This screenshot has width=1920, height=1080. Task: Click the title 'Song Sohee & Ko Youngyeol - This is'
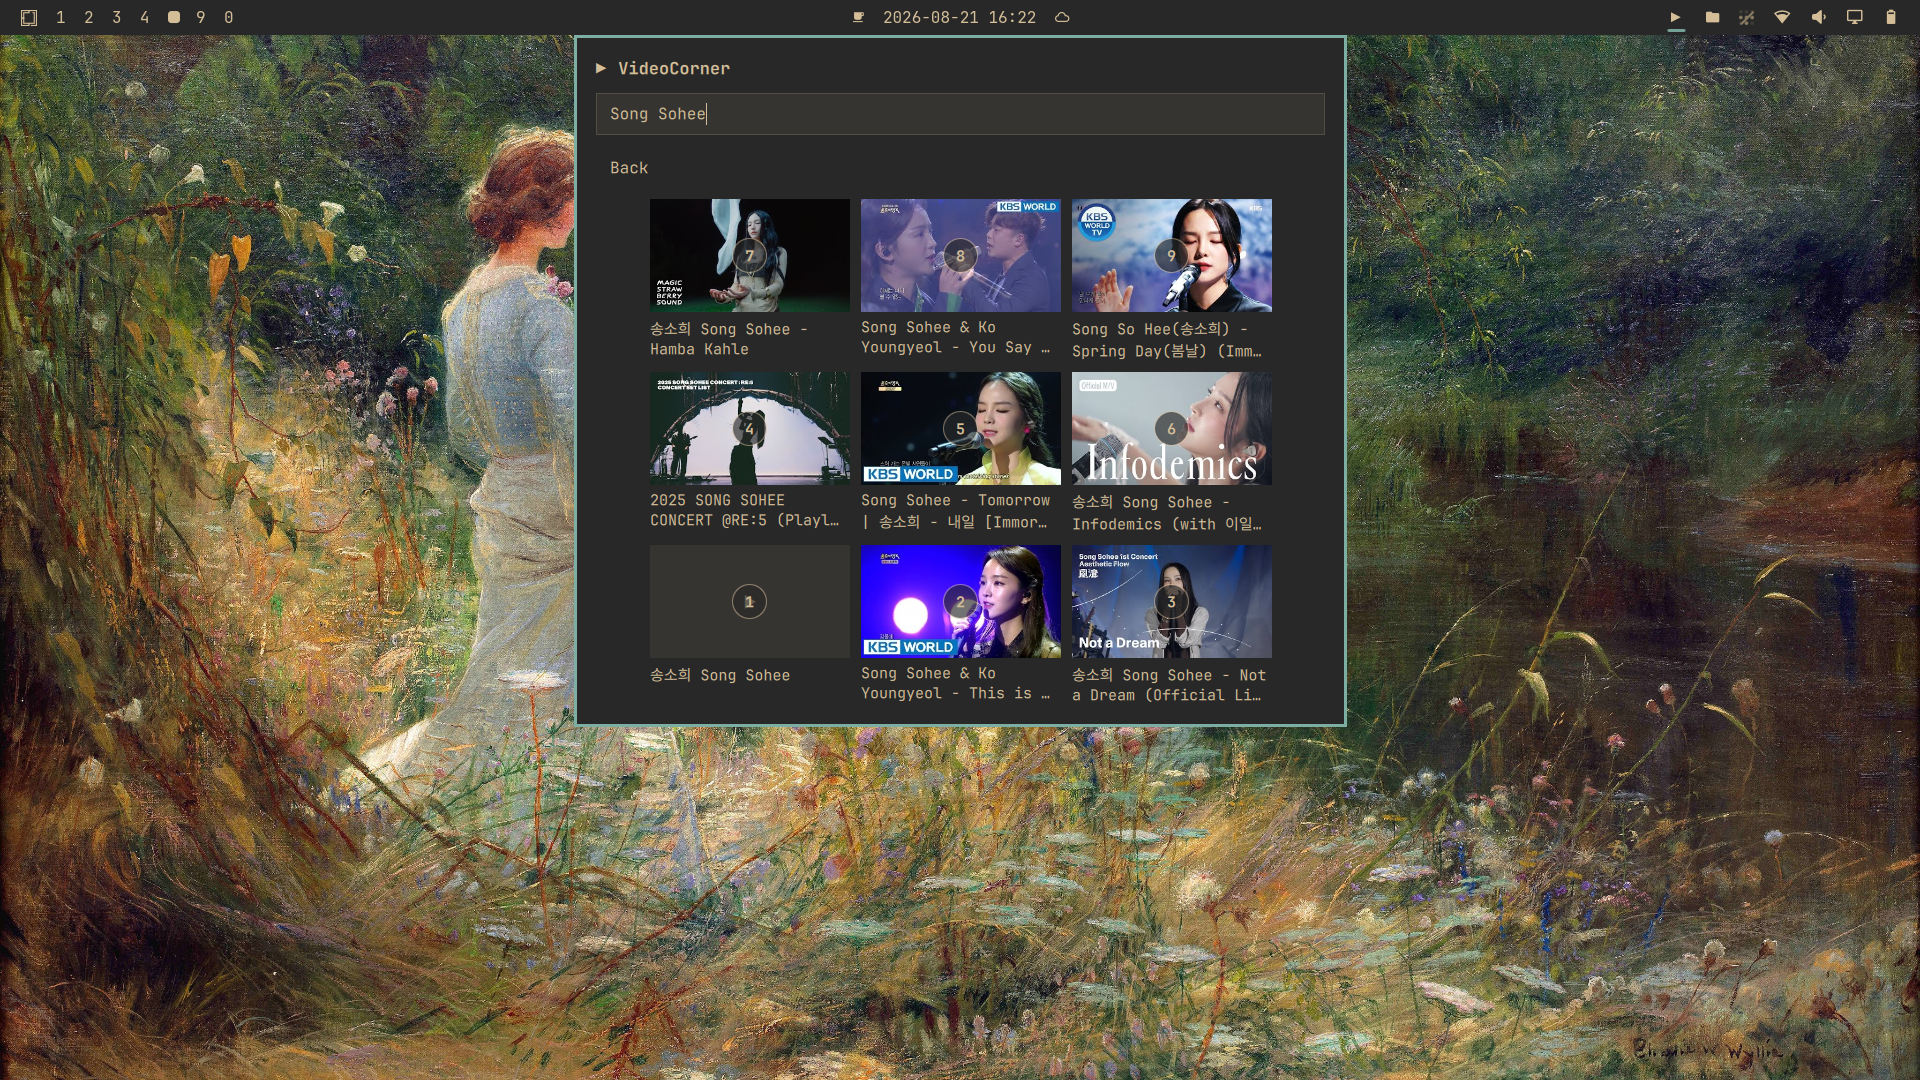(956, 683)
